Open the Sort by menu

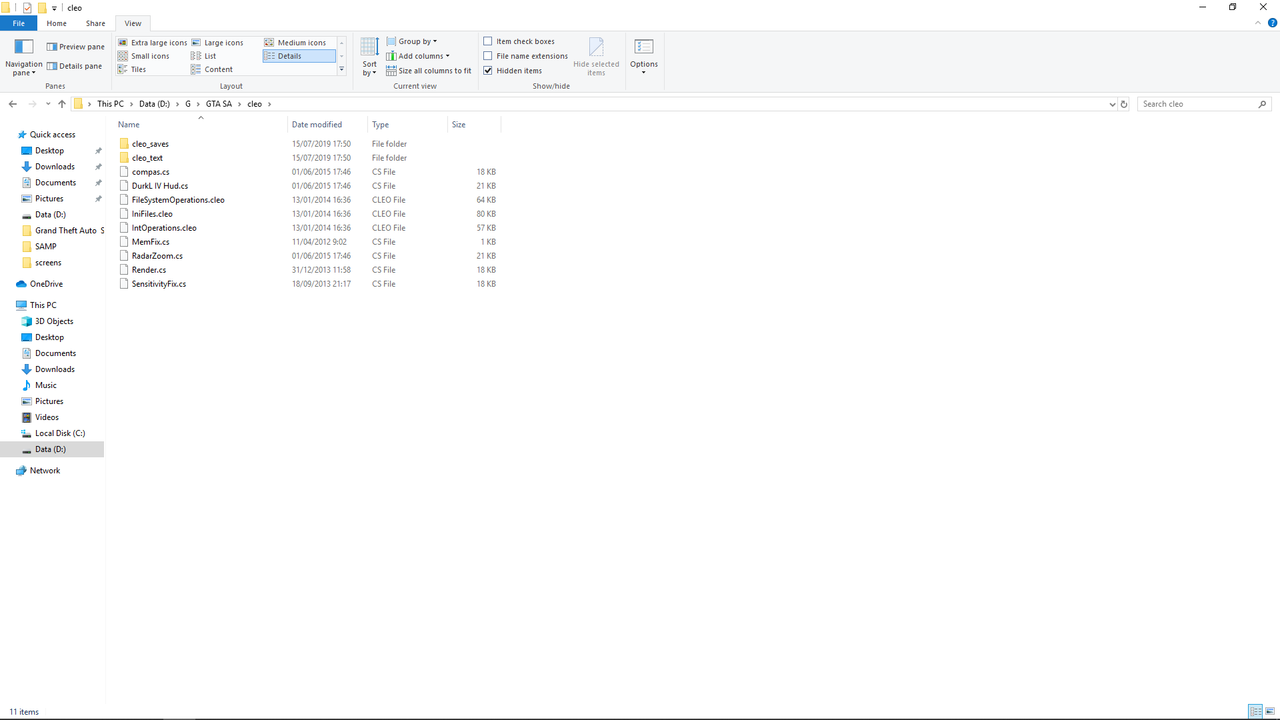(x=369, y=57)
